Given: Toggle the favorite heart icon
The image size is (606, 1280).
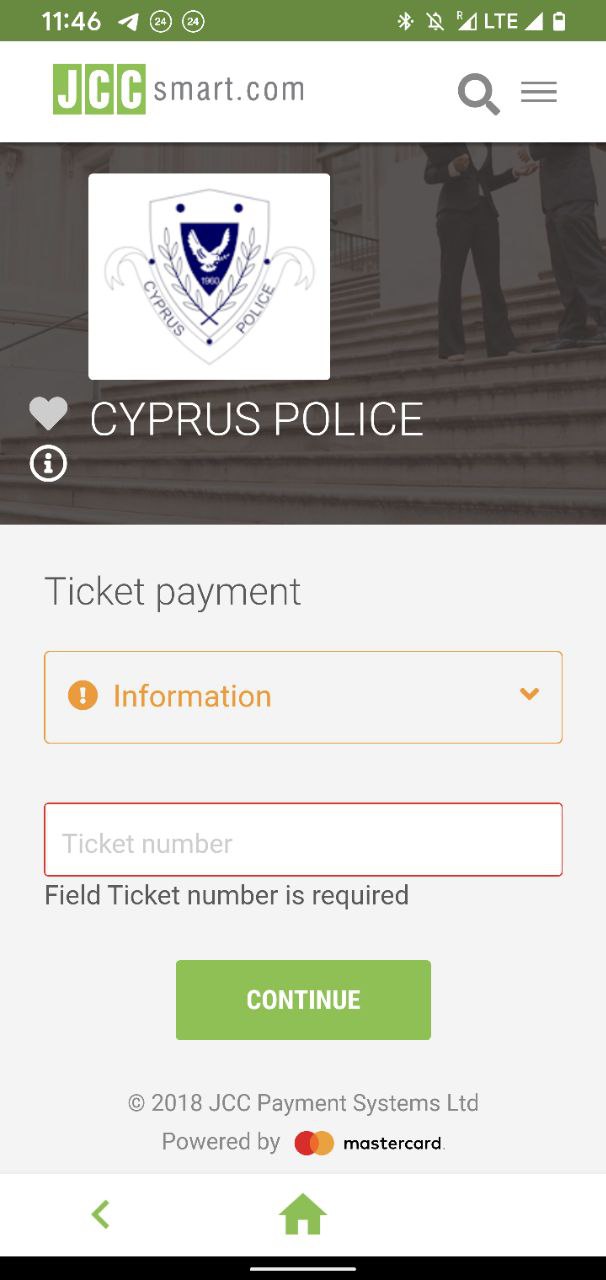Looking at the screenshot, I should click(x=48, y=413).
